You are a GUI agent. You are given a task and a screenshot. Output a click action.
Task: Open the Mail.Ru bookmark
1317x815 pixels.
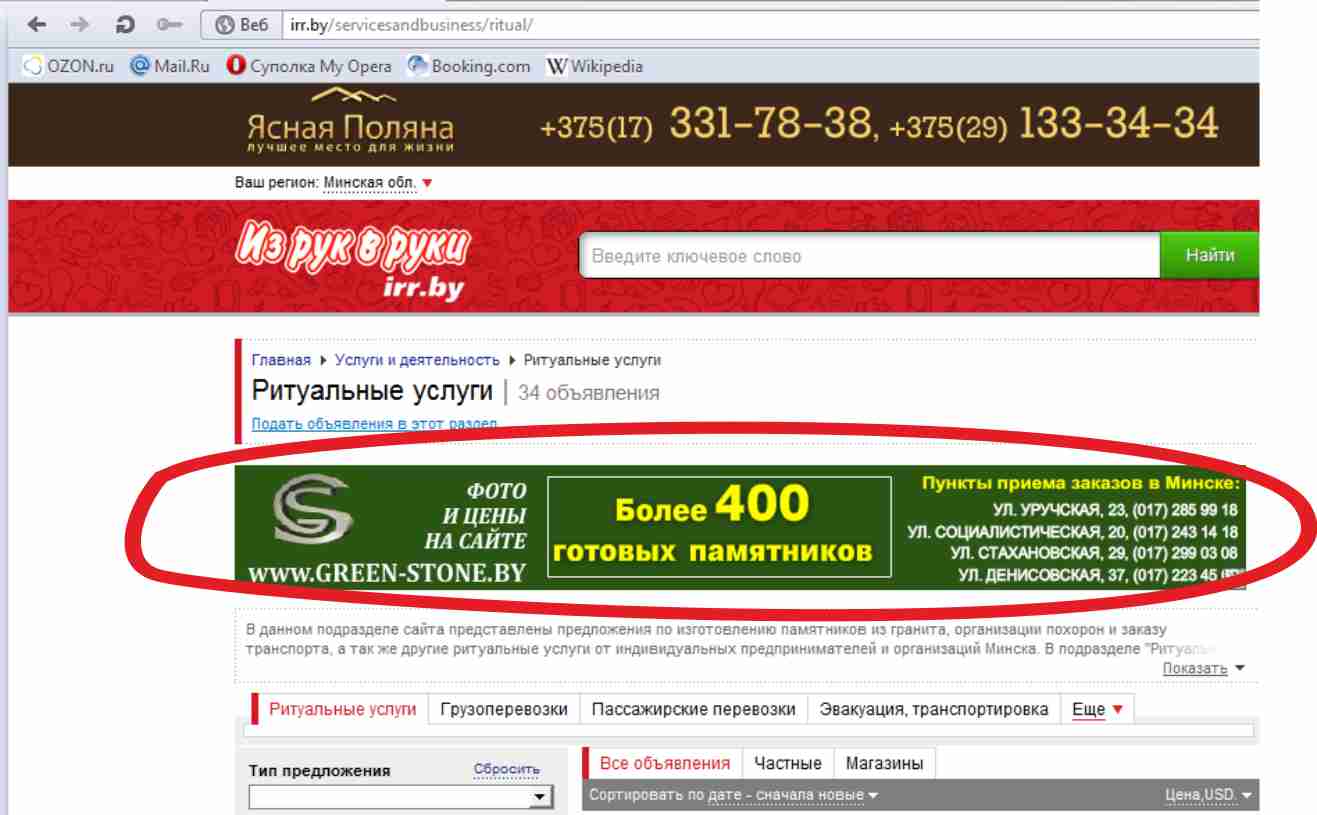(169, 67)
